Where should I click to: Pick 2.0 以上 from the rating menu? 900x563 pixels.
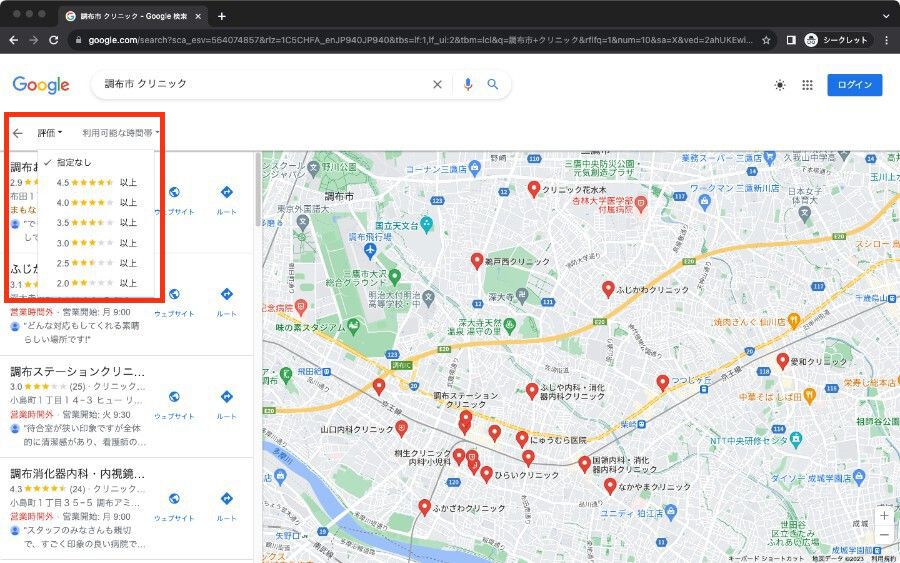[96, 283]
